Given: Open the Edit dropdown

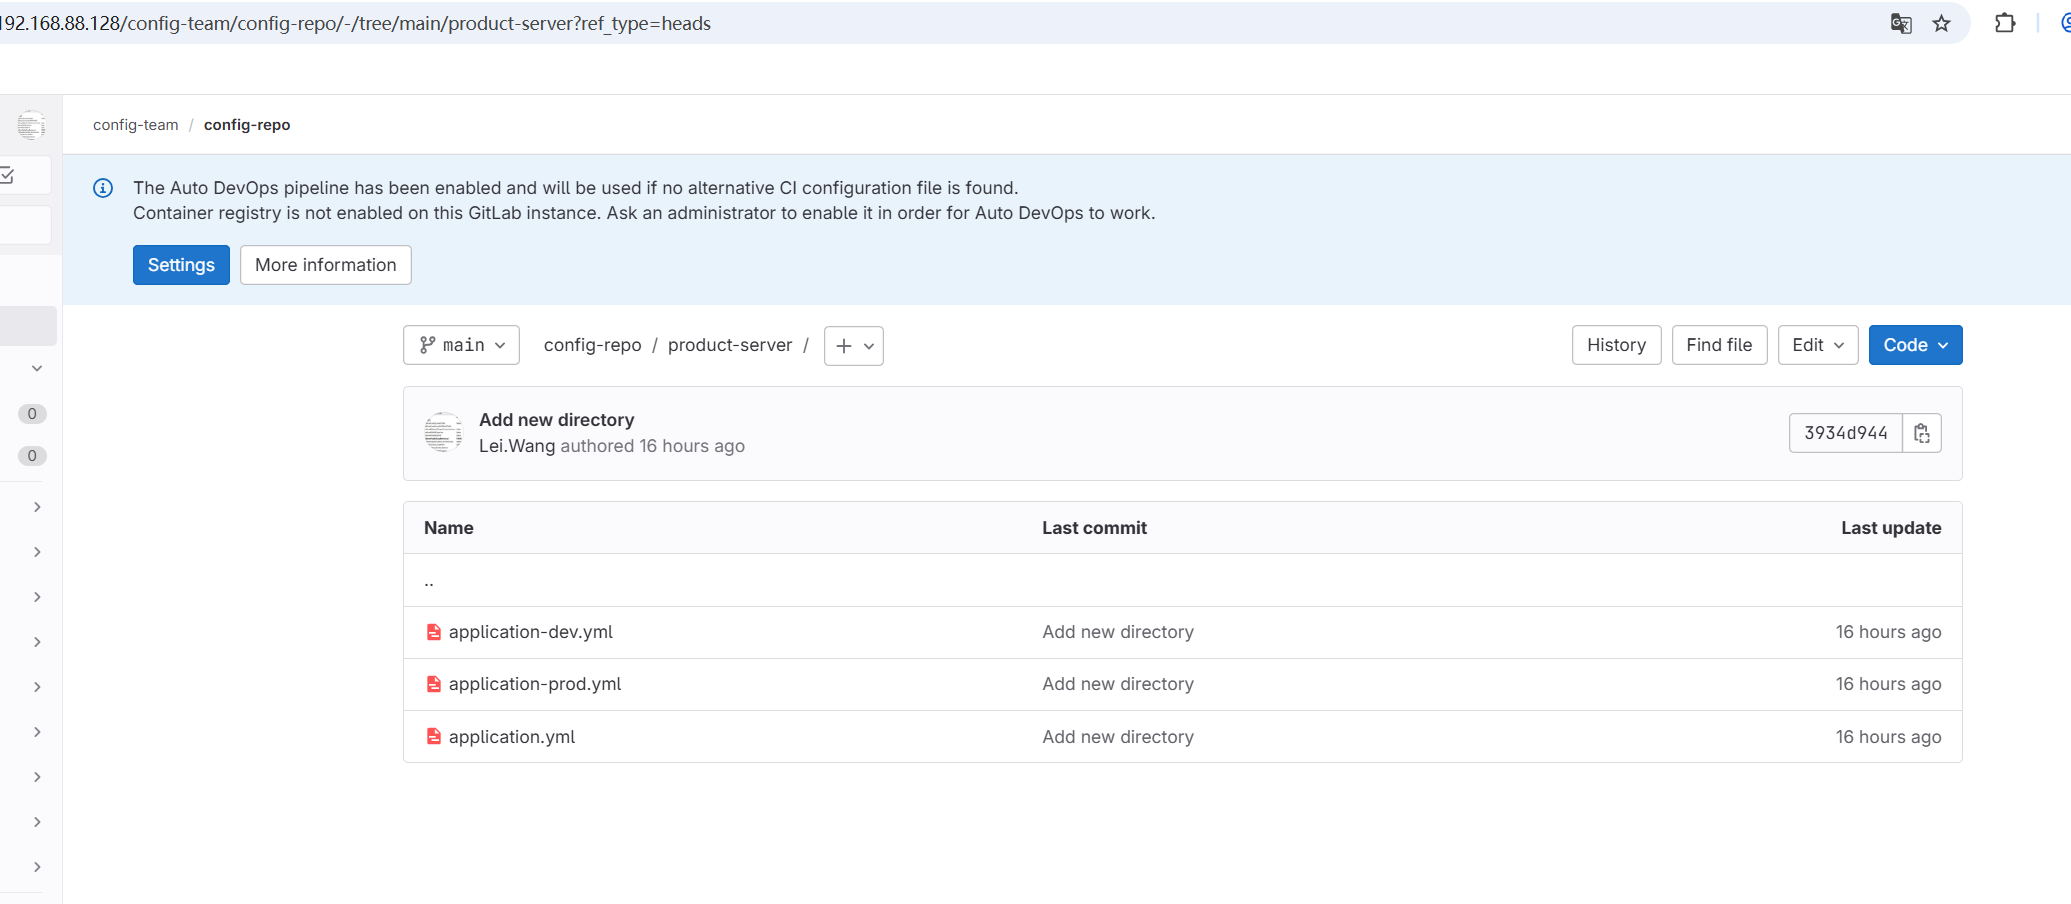Looking at the screenshot, I should tap(1818, 345).
